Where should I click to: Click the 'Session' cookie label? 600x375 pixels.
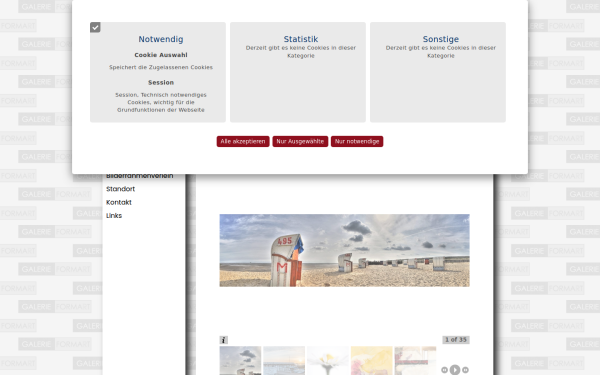pyautogui.click(x=161, y=83)
